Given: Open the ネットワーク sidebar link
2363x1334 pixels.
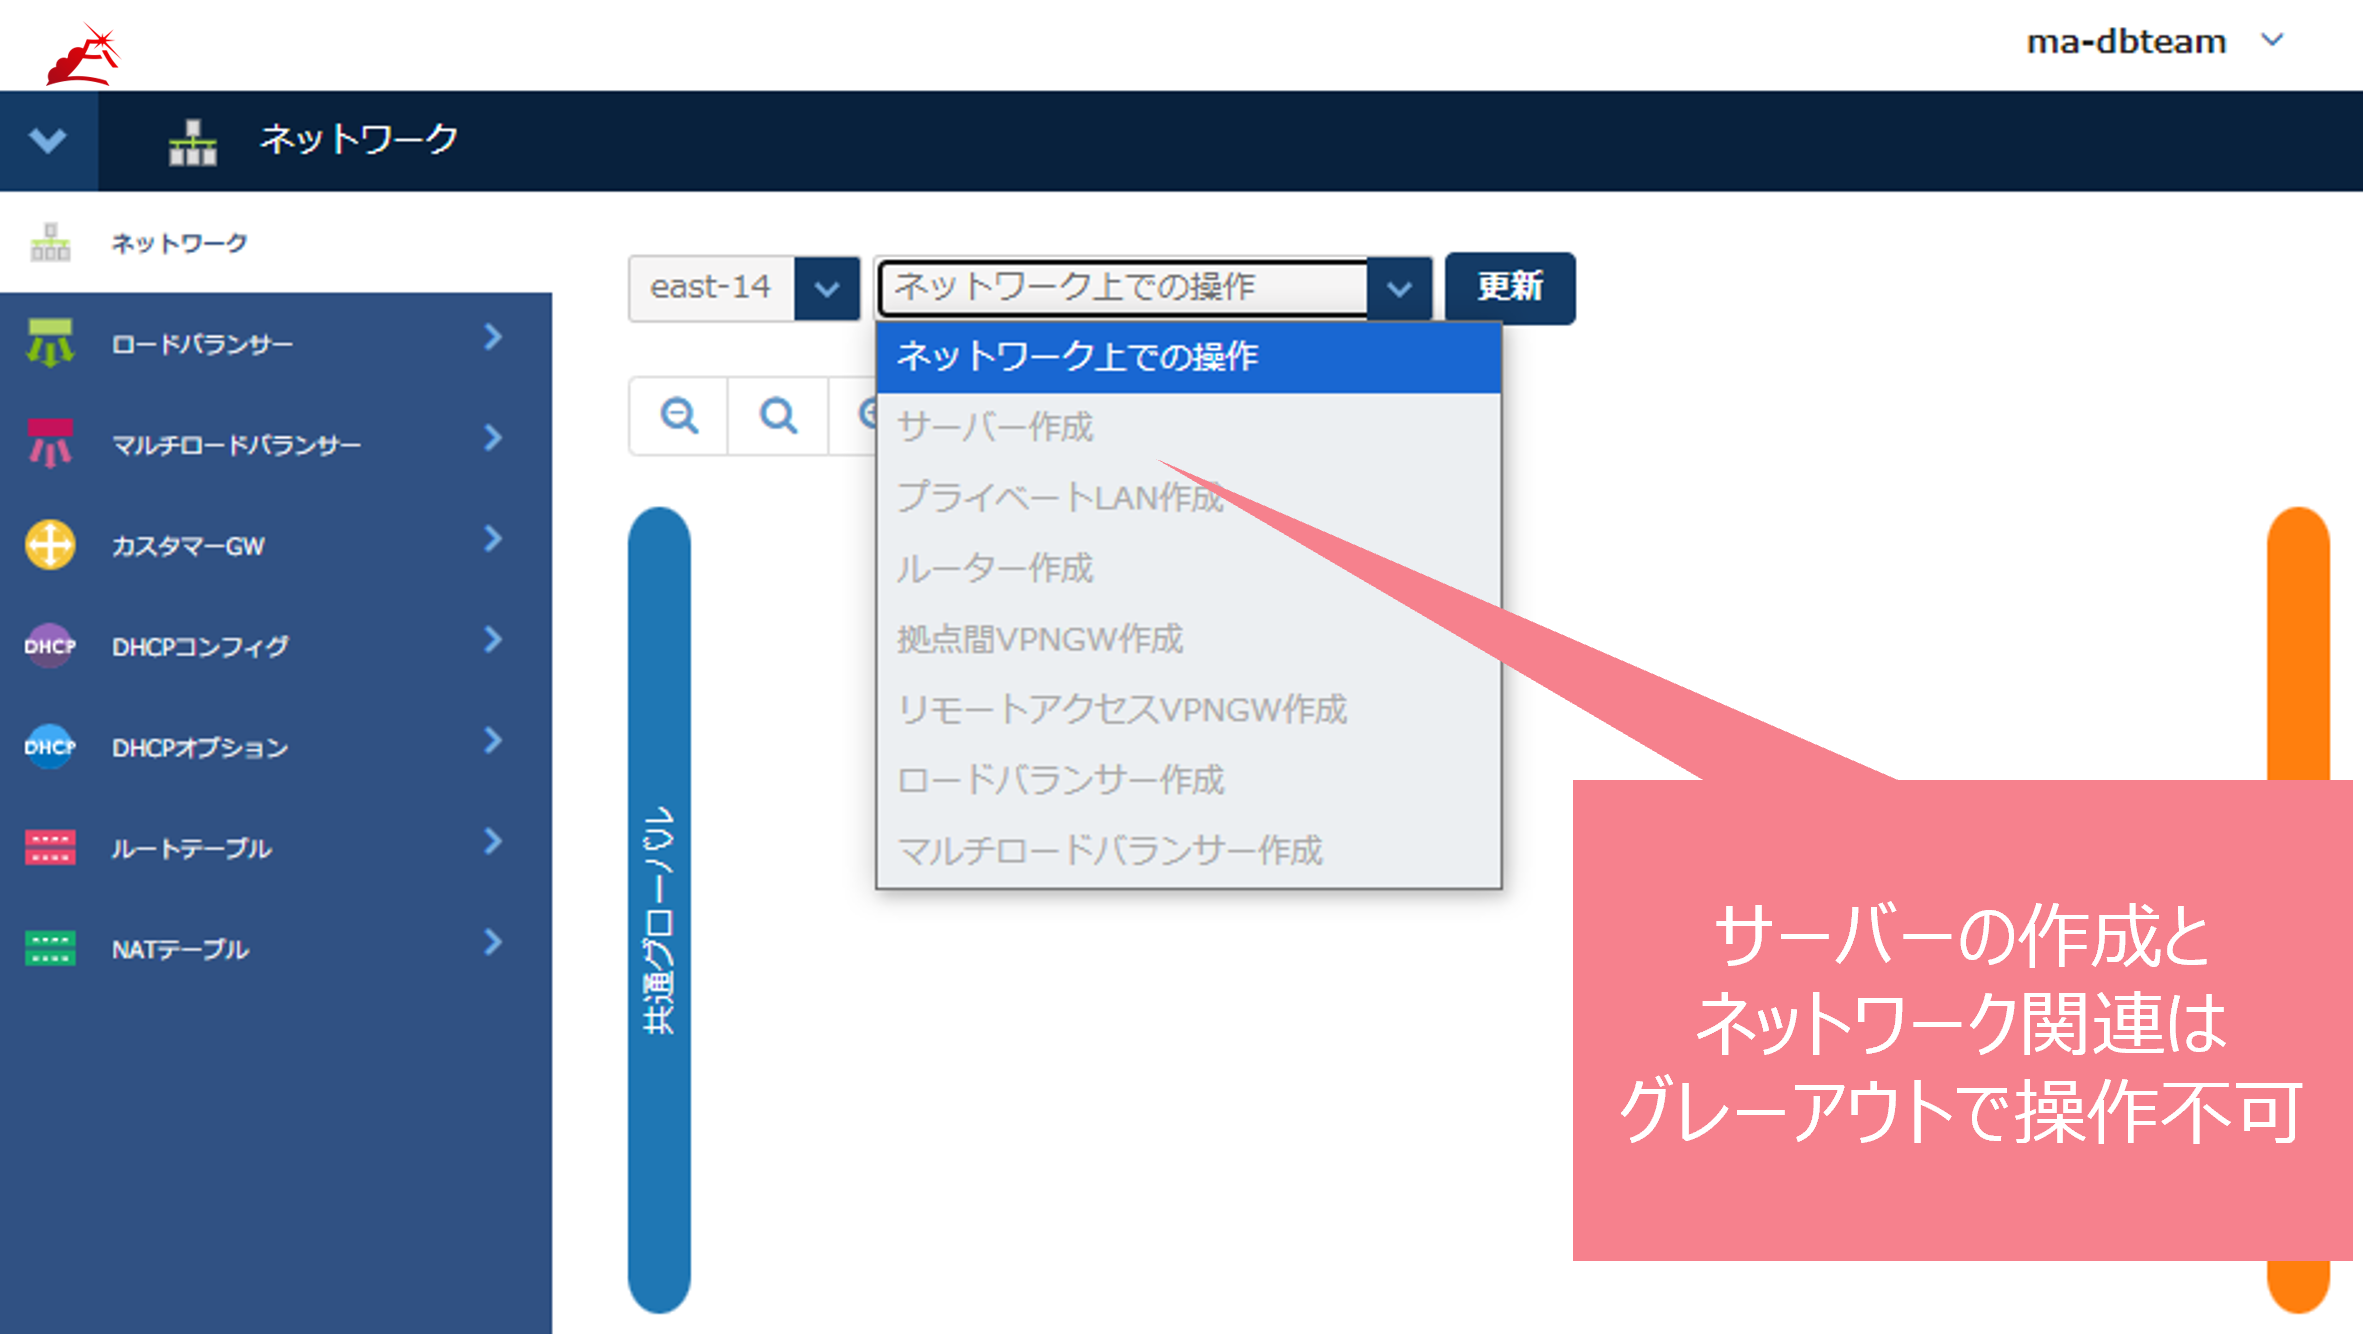Looking at the screenshot, I should 179,243.
